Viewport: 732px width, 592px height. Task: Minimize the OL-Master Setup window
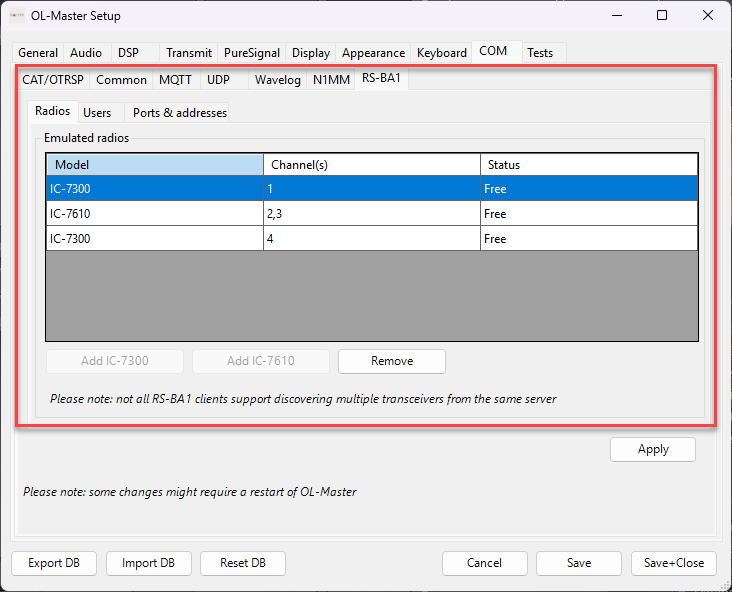617,15
